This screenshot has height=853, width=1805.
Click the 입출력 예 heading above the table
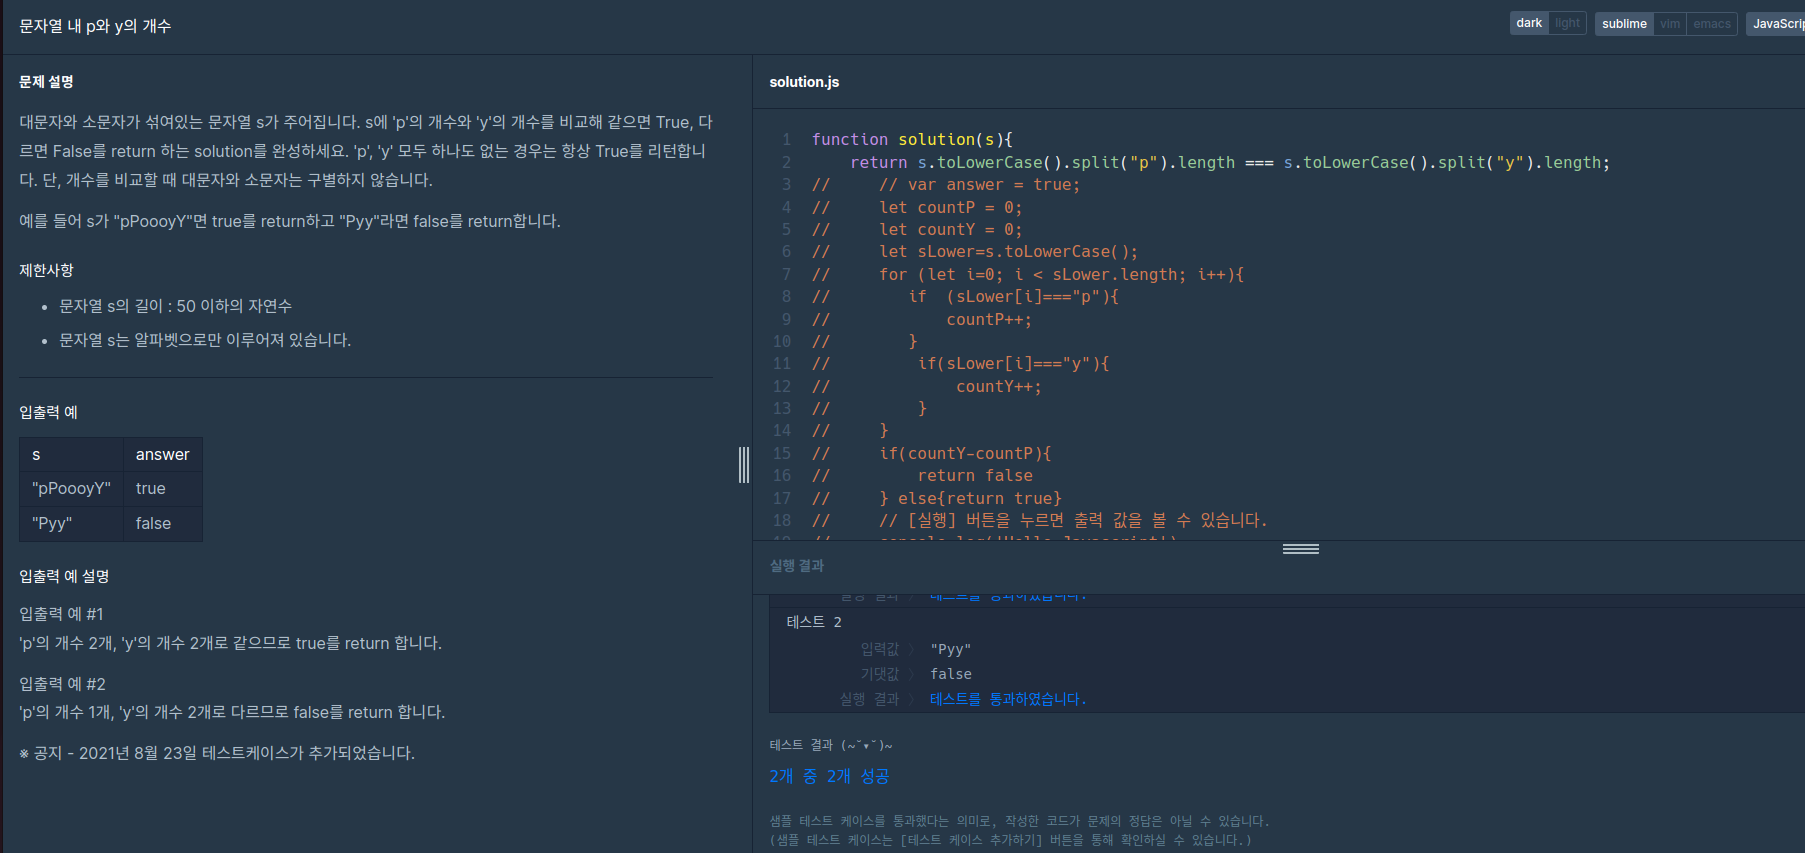click(48, 413)
